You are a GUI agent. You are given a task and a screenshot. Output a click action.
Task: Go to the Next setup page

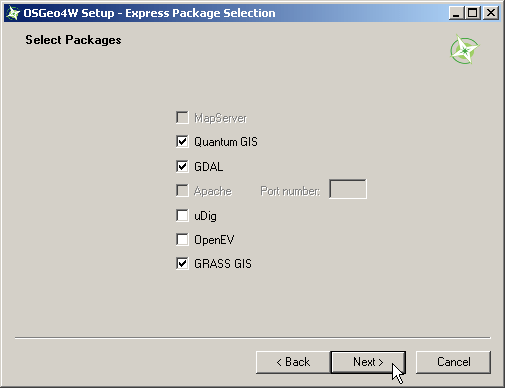368,362
